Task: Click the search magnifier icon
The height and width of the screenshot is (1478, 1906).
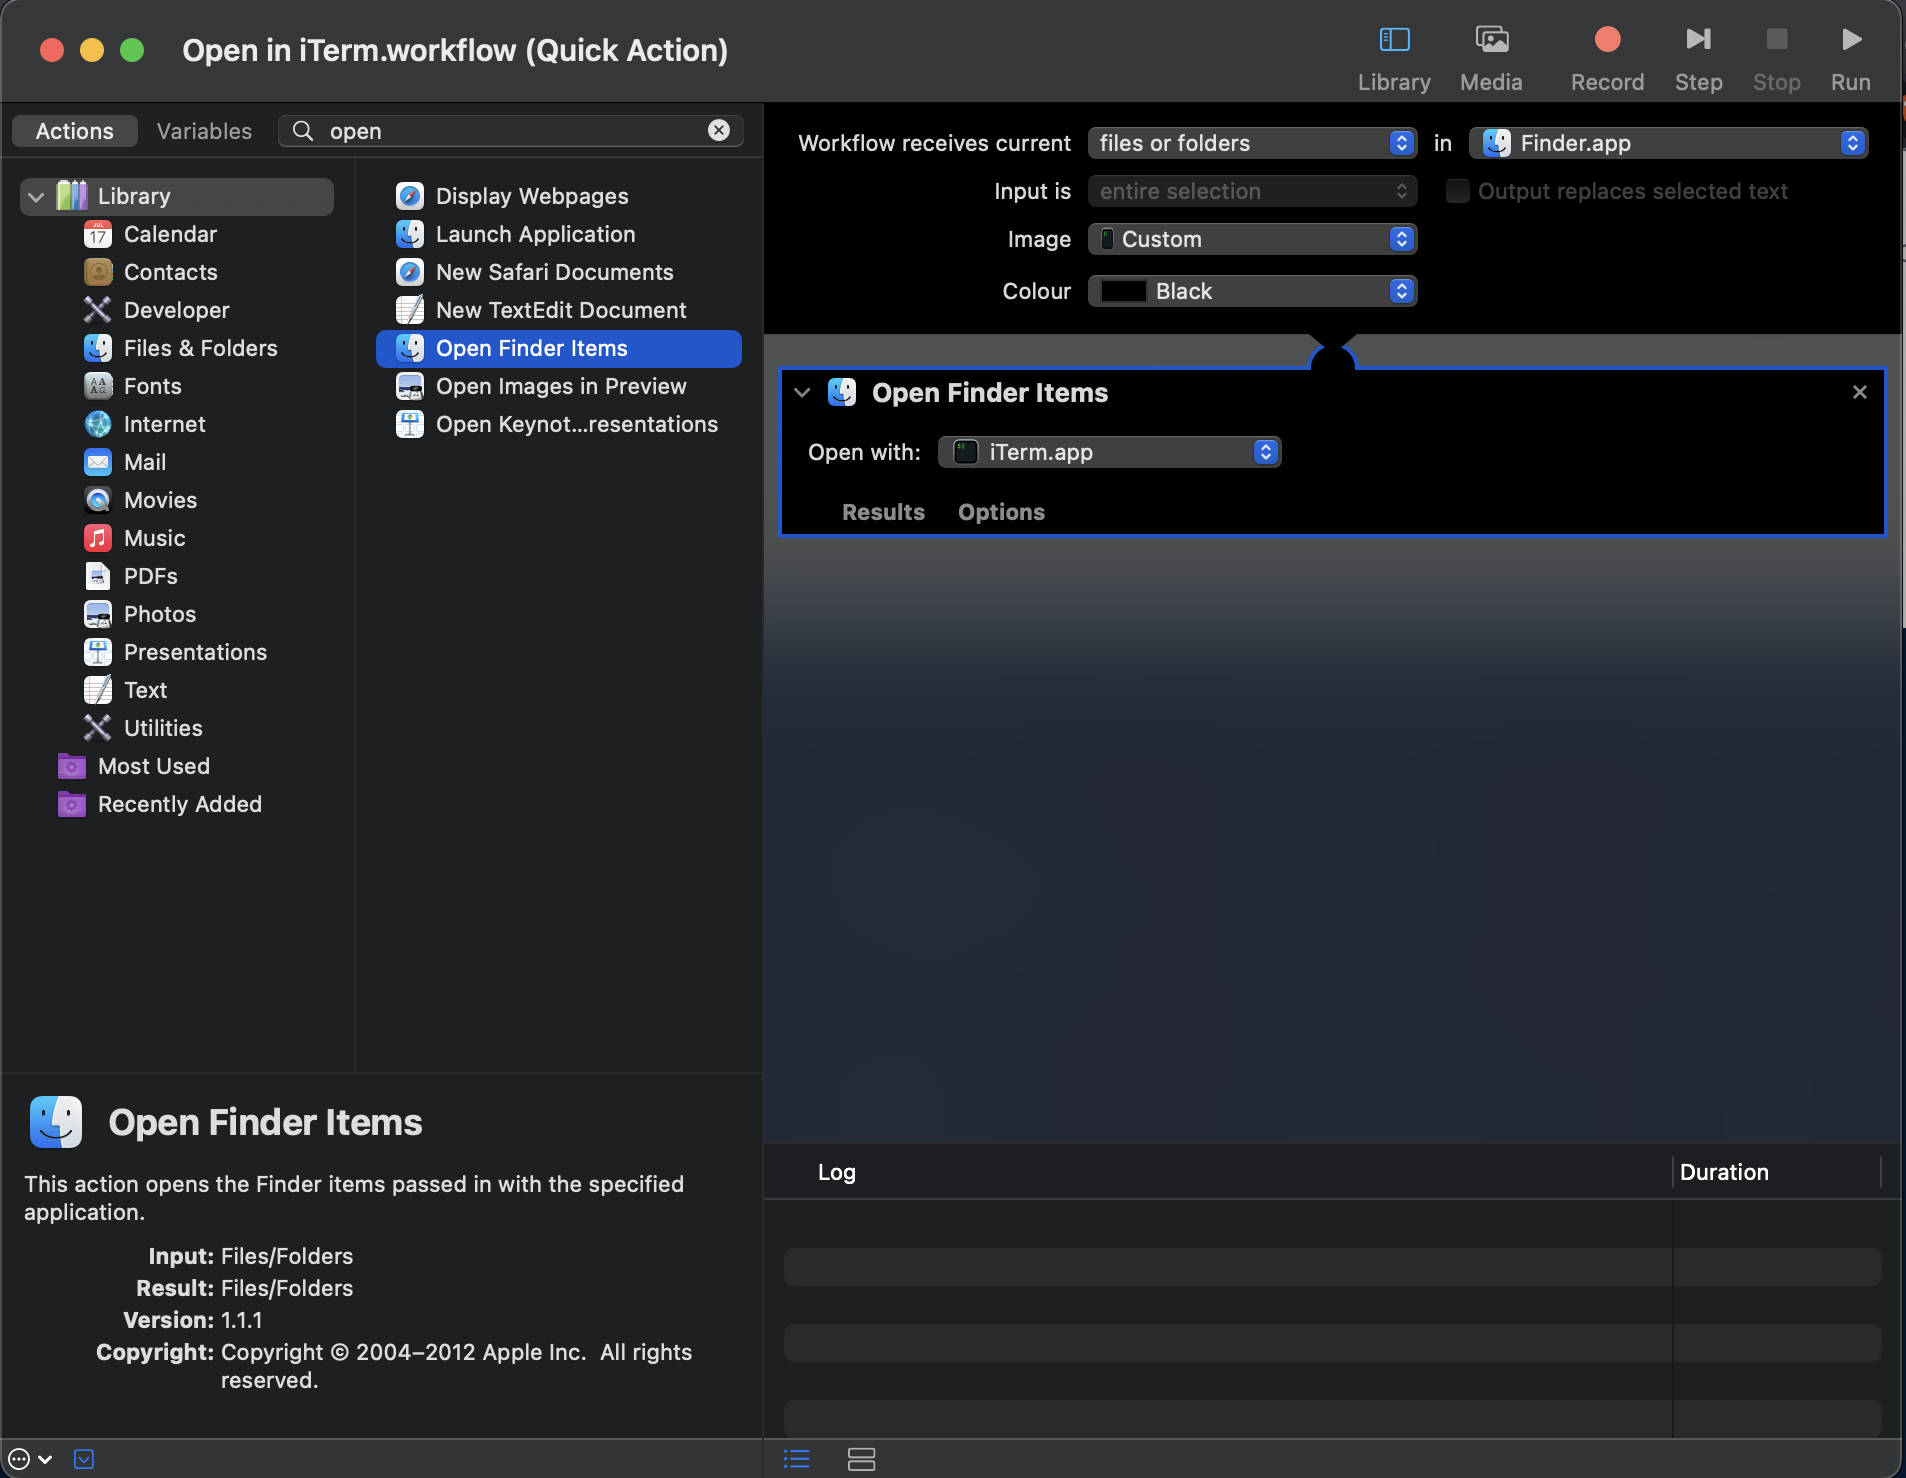Action: click(x=302, y=131)
